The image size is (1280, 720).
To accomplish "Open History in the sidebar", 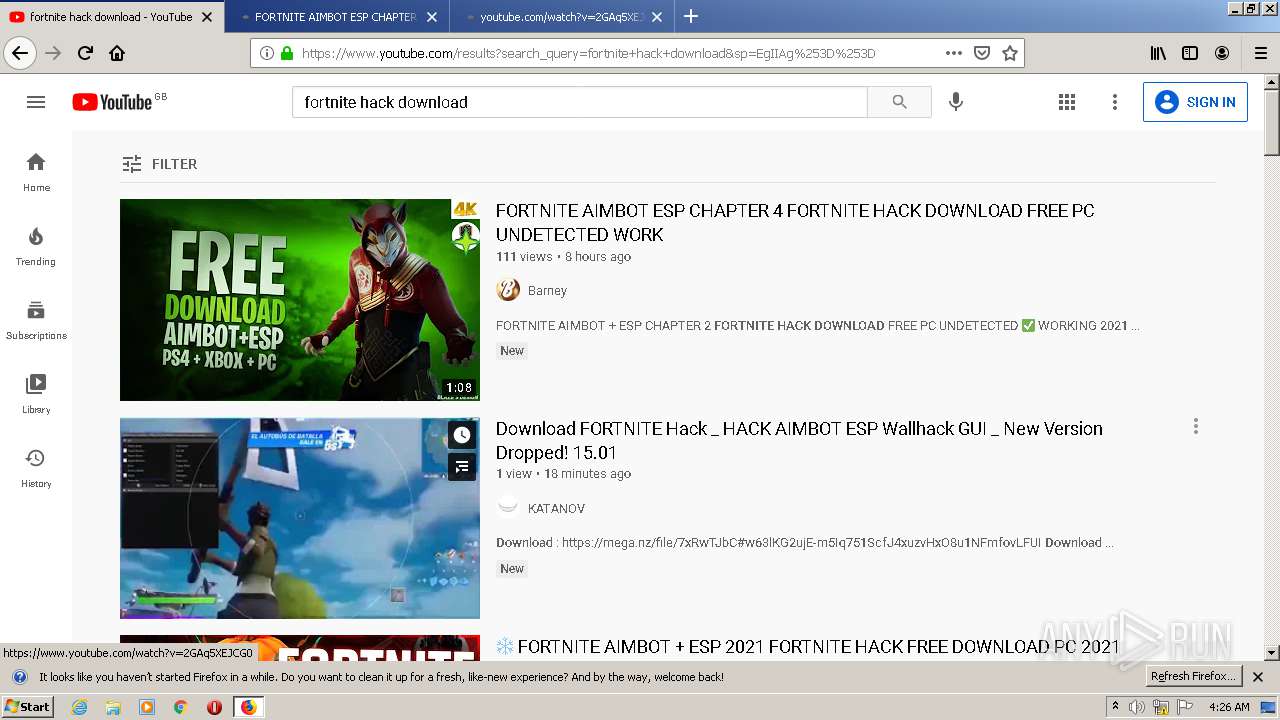I will click(x=36, y=468).
